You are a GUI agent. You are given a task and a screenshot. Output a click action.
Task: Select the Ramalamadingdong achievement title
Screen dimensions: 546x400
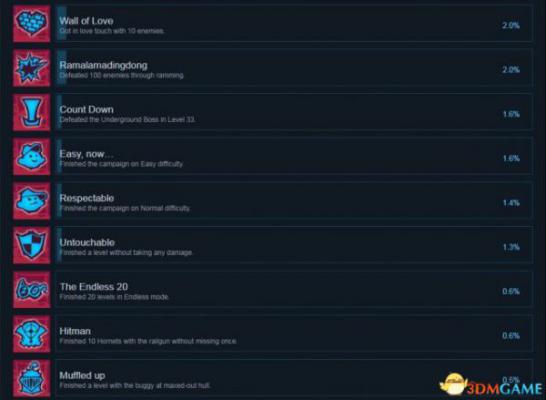(103, 65)
